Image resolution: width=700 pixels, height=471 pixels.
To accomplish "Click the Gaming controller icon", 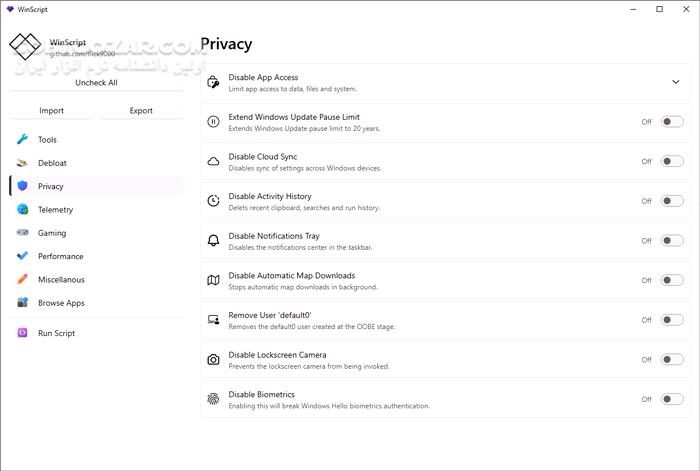I will 22,232.
